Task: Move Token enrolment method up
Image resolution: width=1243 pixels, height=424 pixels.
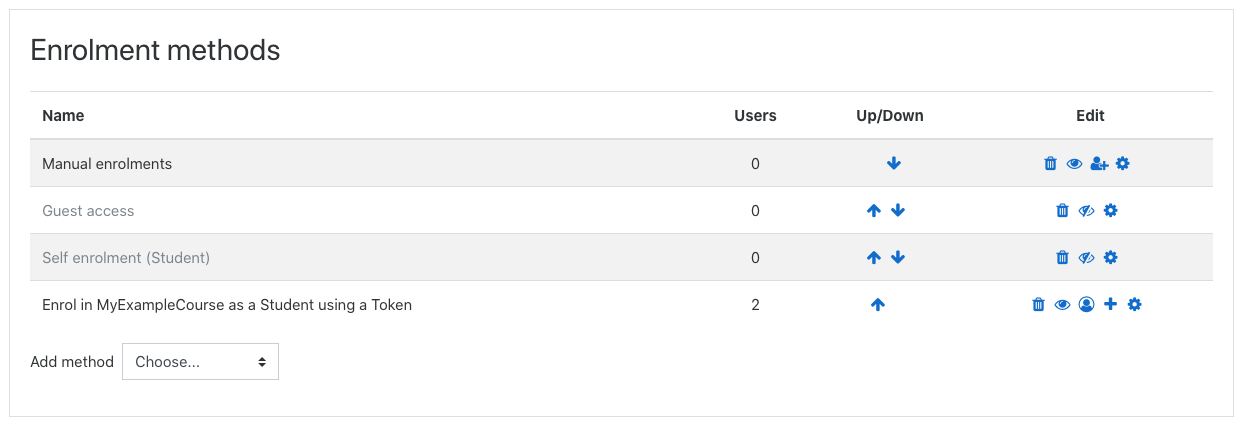Action: pyautogui.click(x=878, y=304)
